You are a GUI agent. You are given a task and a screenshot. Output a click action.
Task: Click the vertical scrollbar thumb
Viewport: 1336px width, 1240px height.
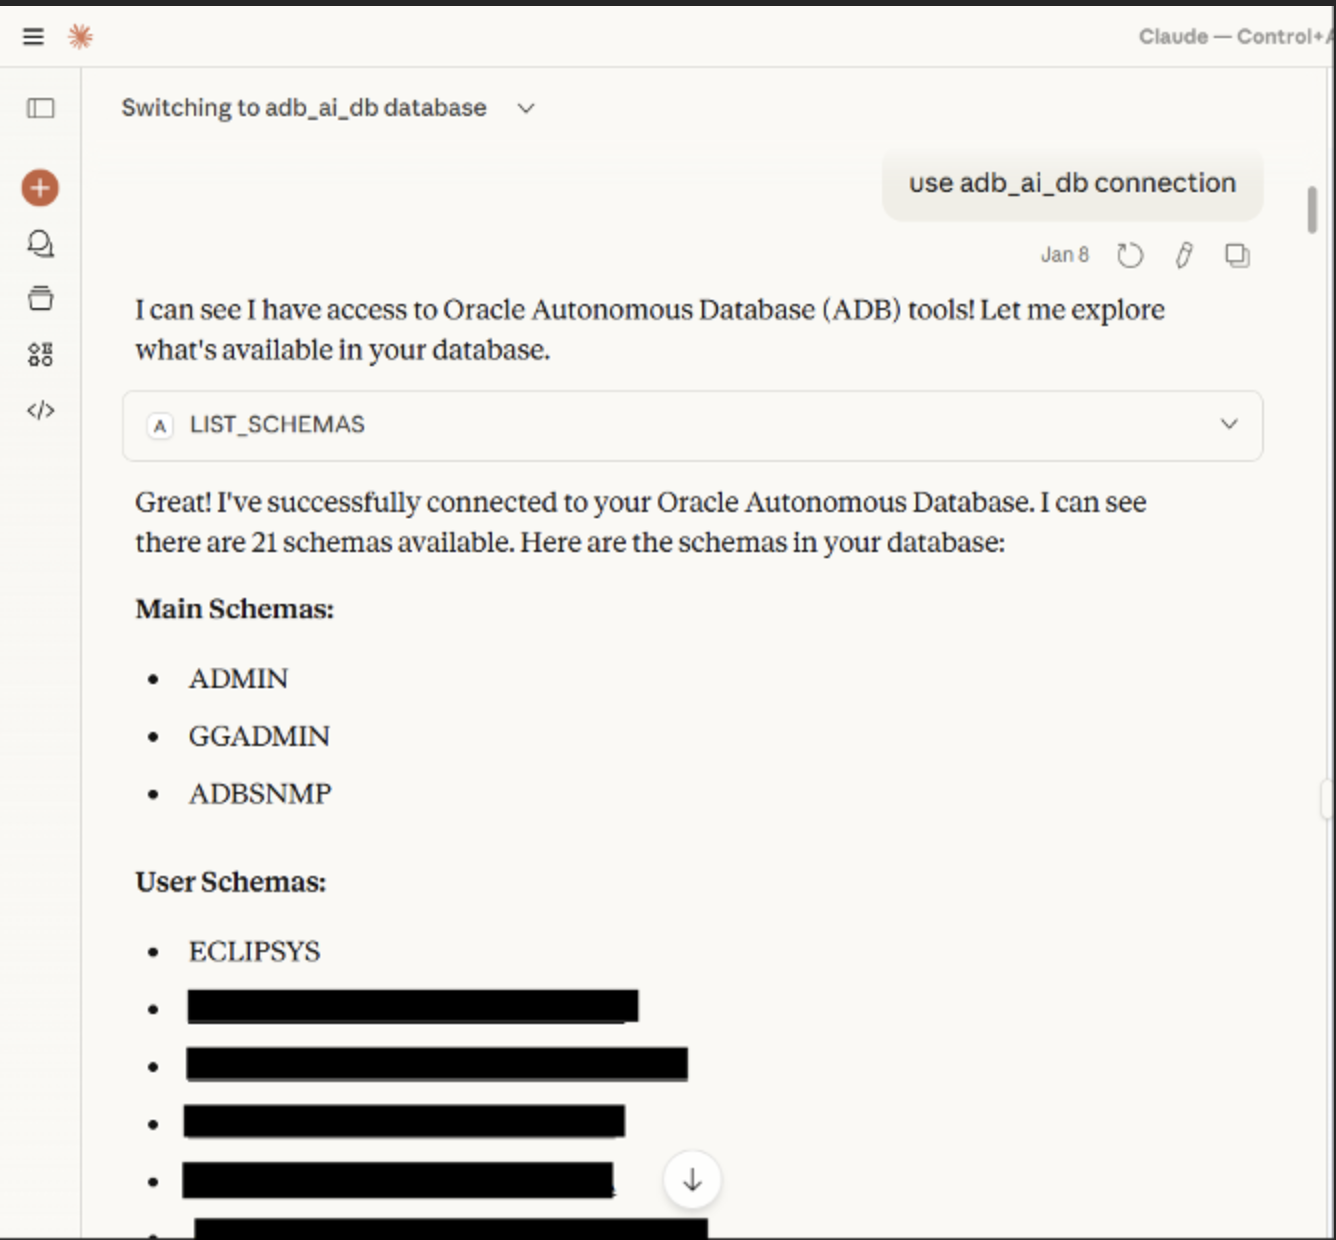(x=1312, y=210)
